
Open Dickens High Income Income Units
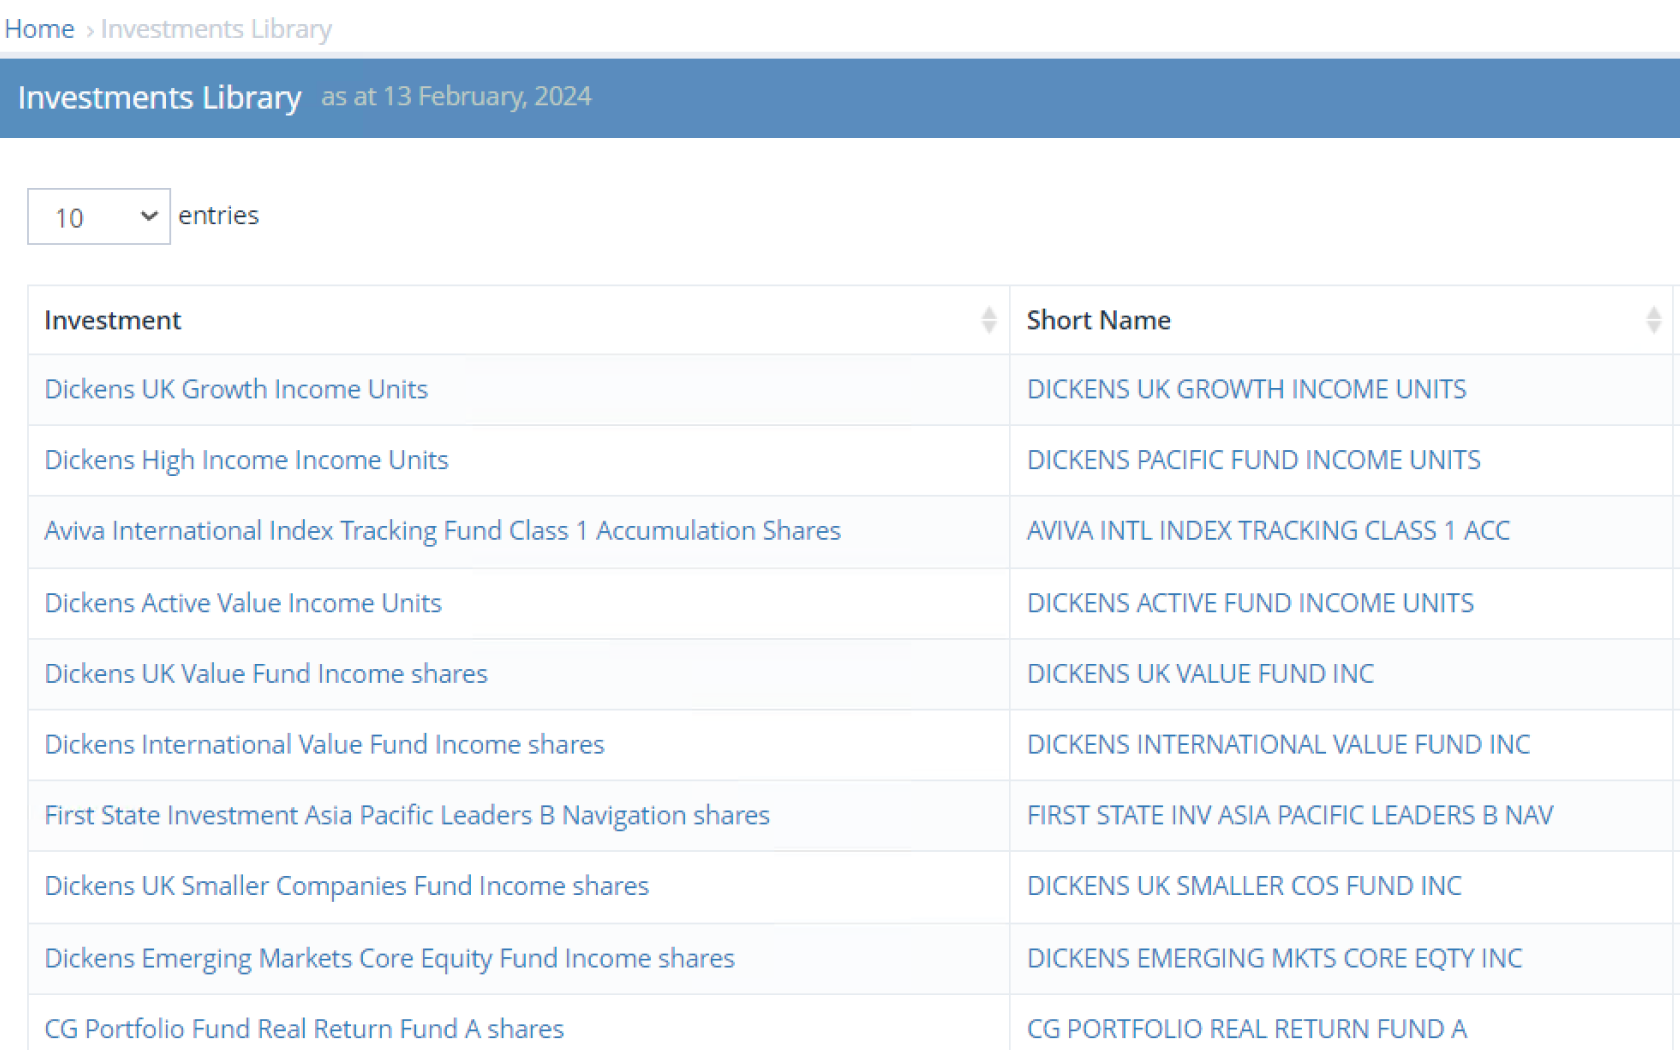click(x=246, y=460)
